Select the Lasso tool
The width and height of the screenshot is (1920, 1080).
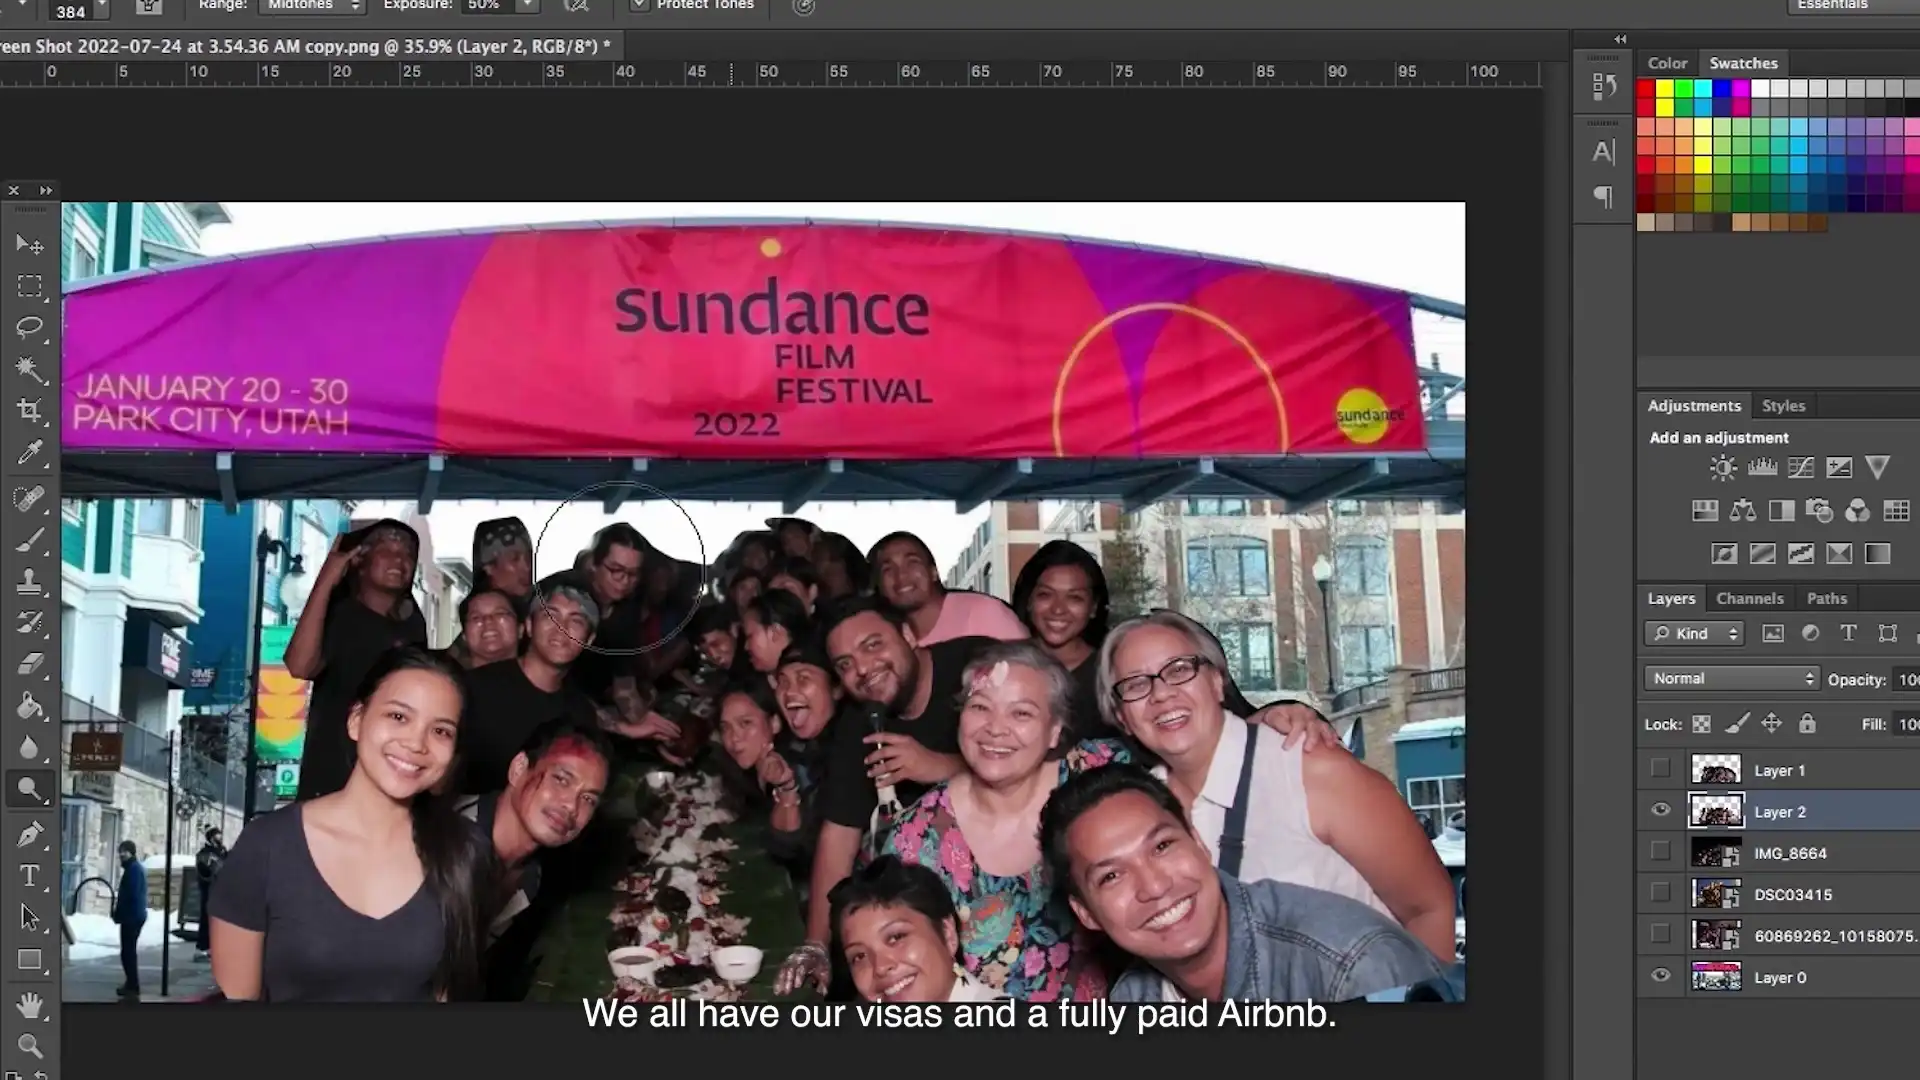point(29,328)
